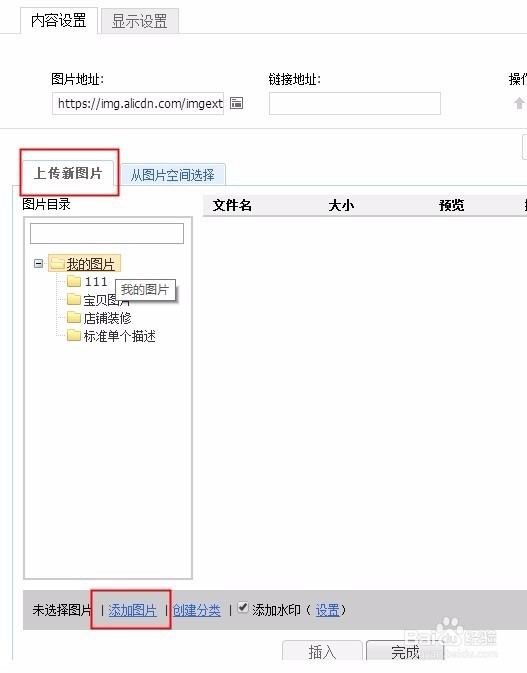The image size is (527, 673).
Task: Click the 店铺装修 folder icon
Action: (74, 317)
